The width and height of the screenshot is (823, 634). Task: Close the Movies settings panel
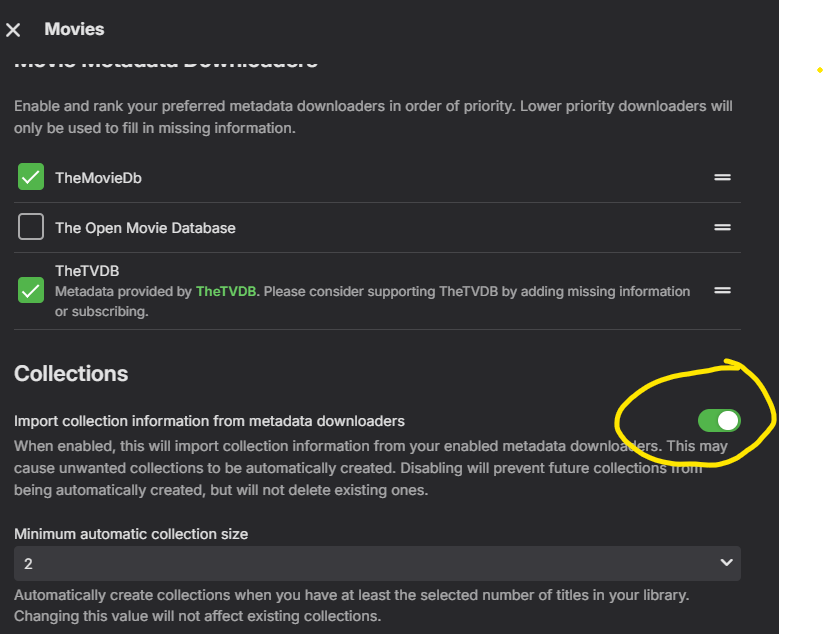tap(13, 30)
